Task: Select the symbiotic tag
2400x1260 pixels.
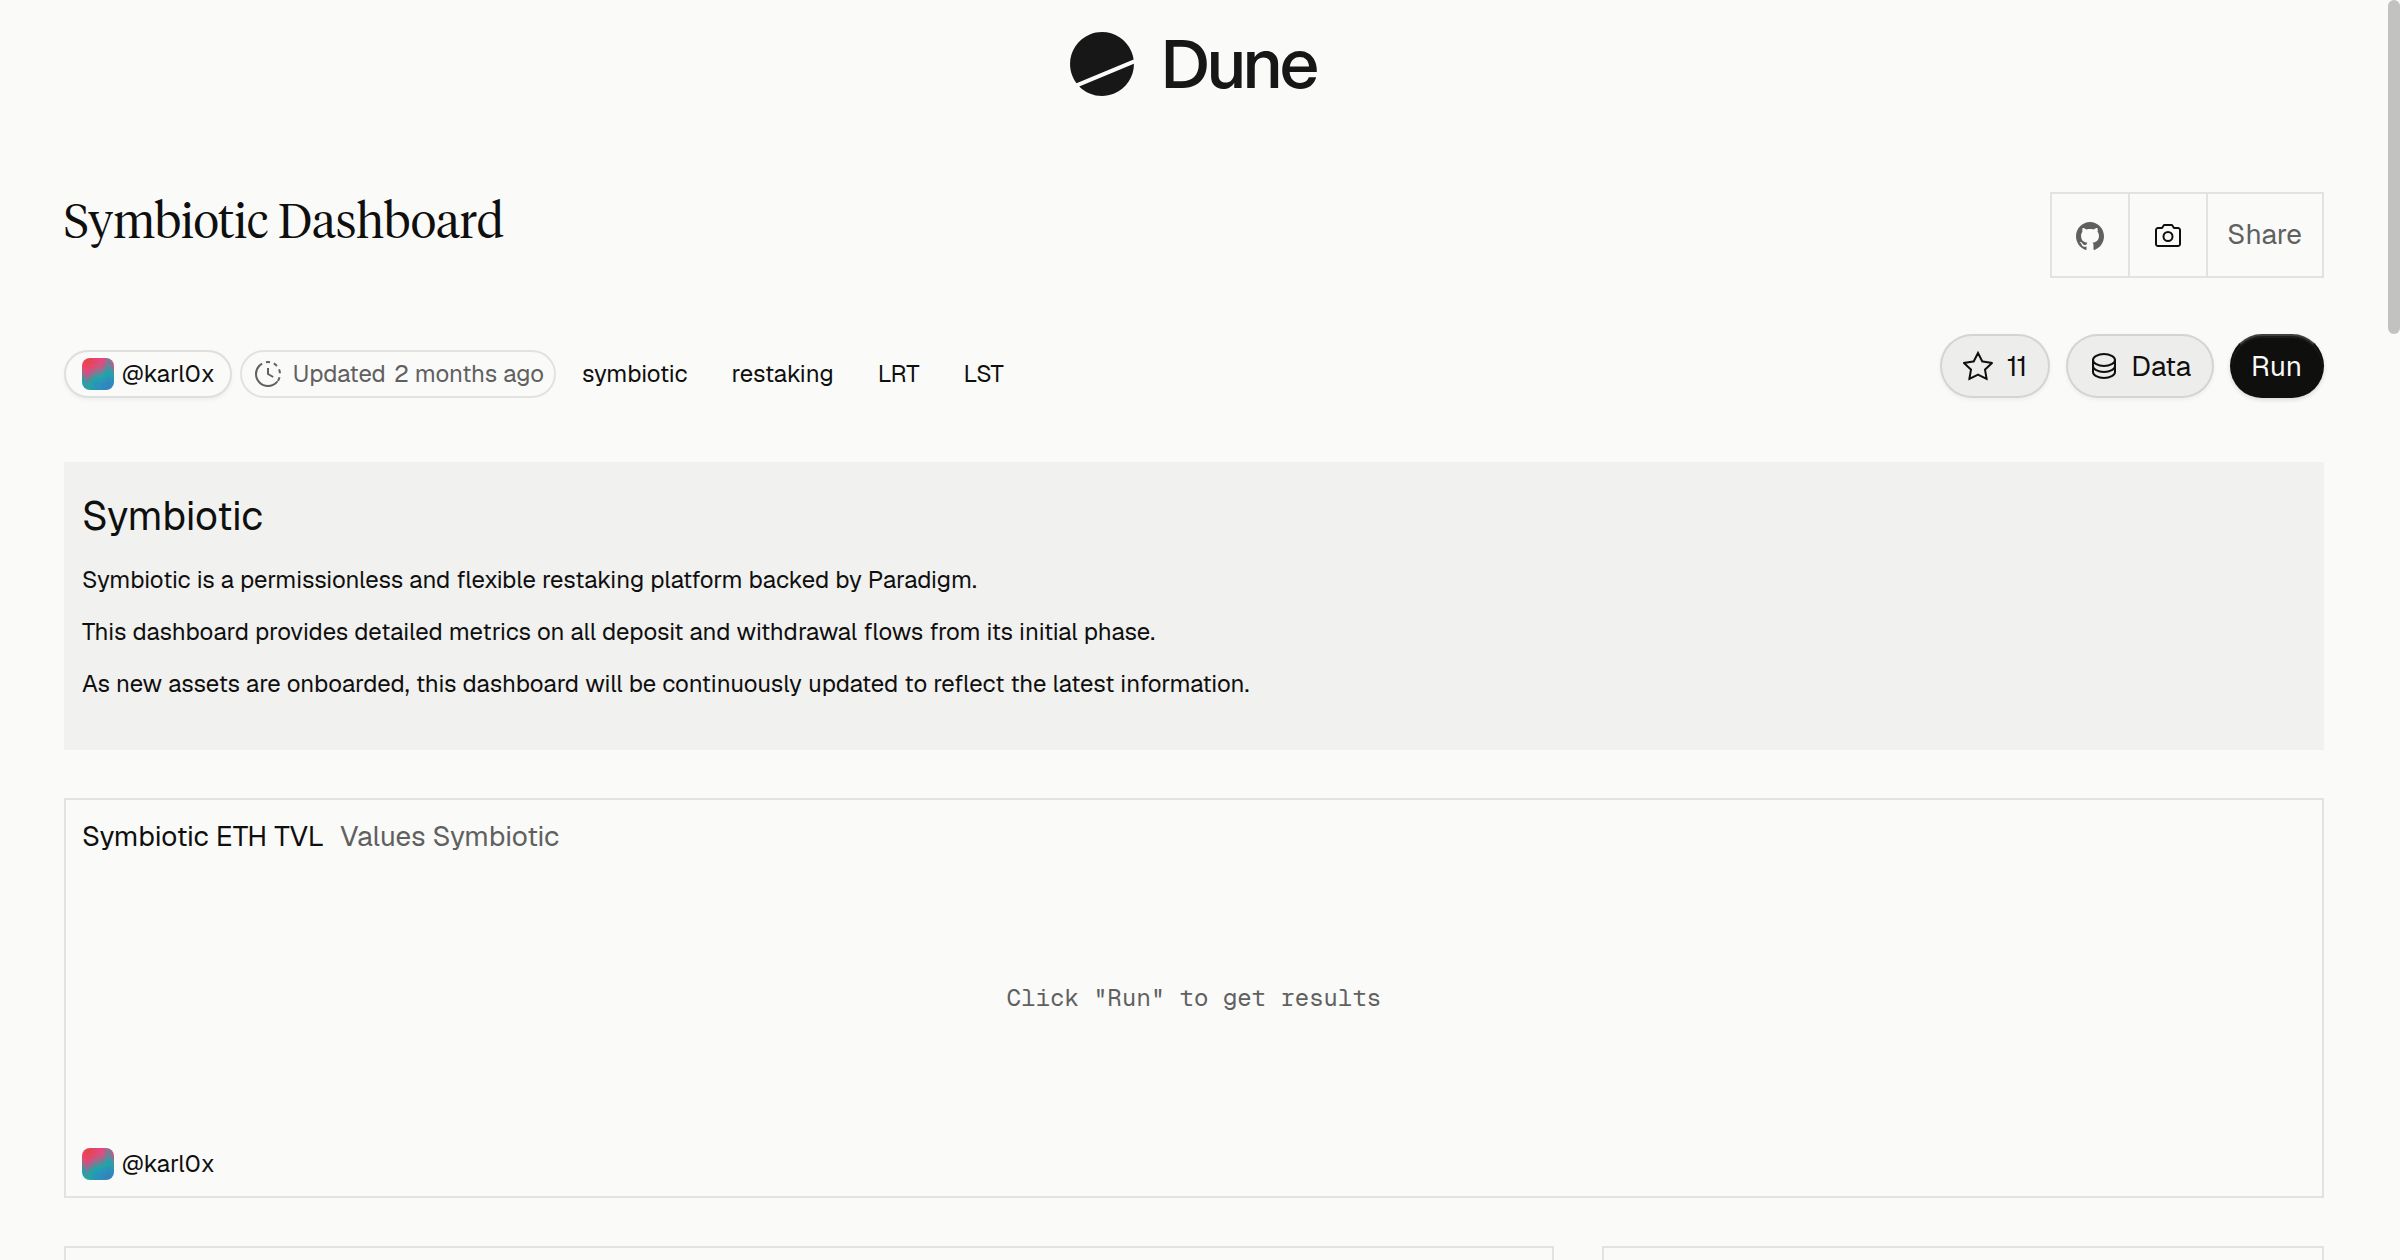Action: 635,374
